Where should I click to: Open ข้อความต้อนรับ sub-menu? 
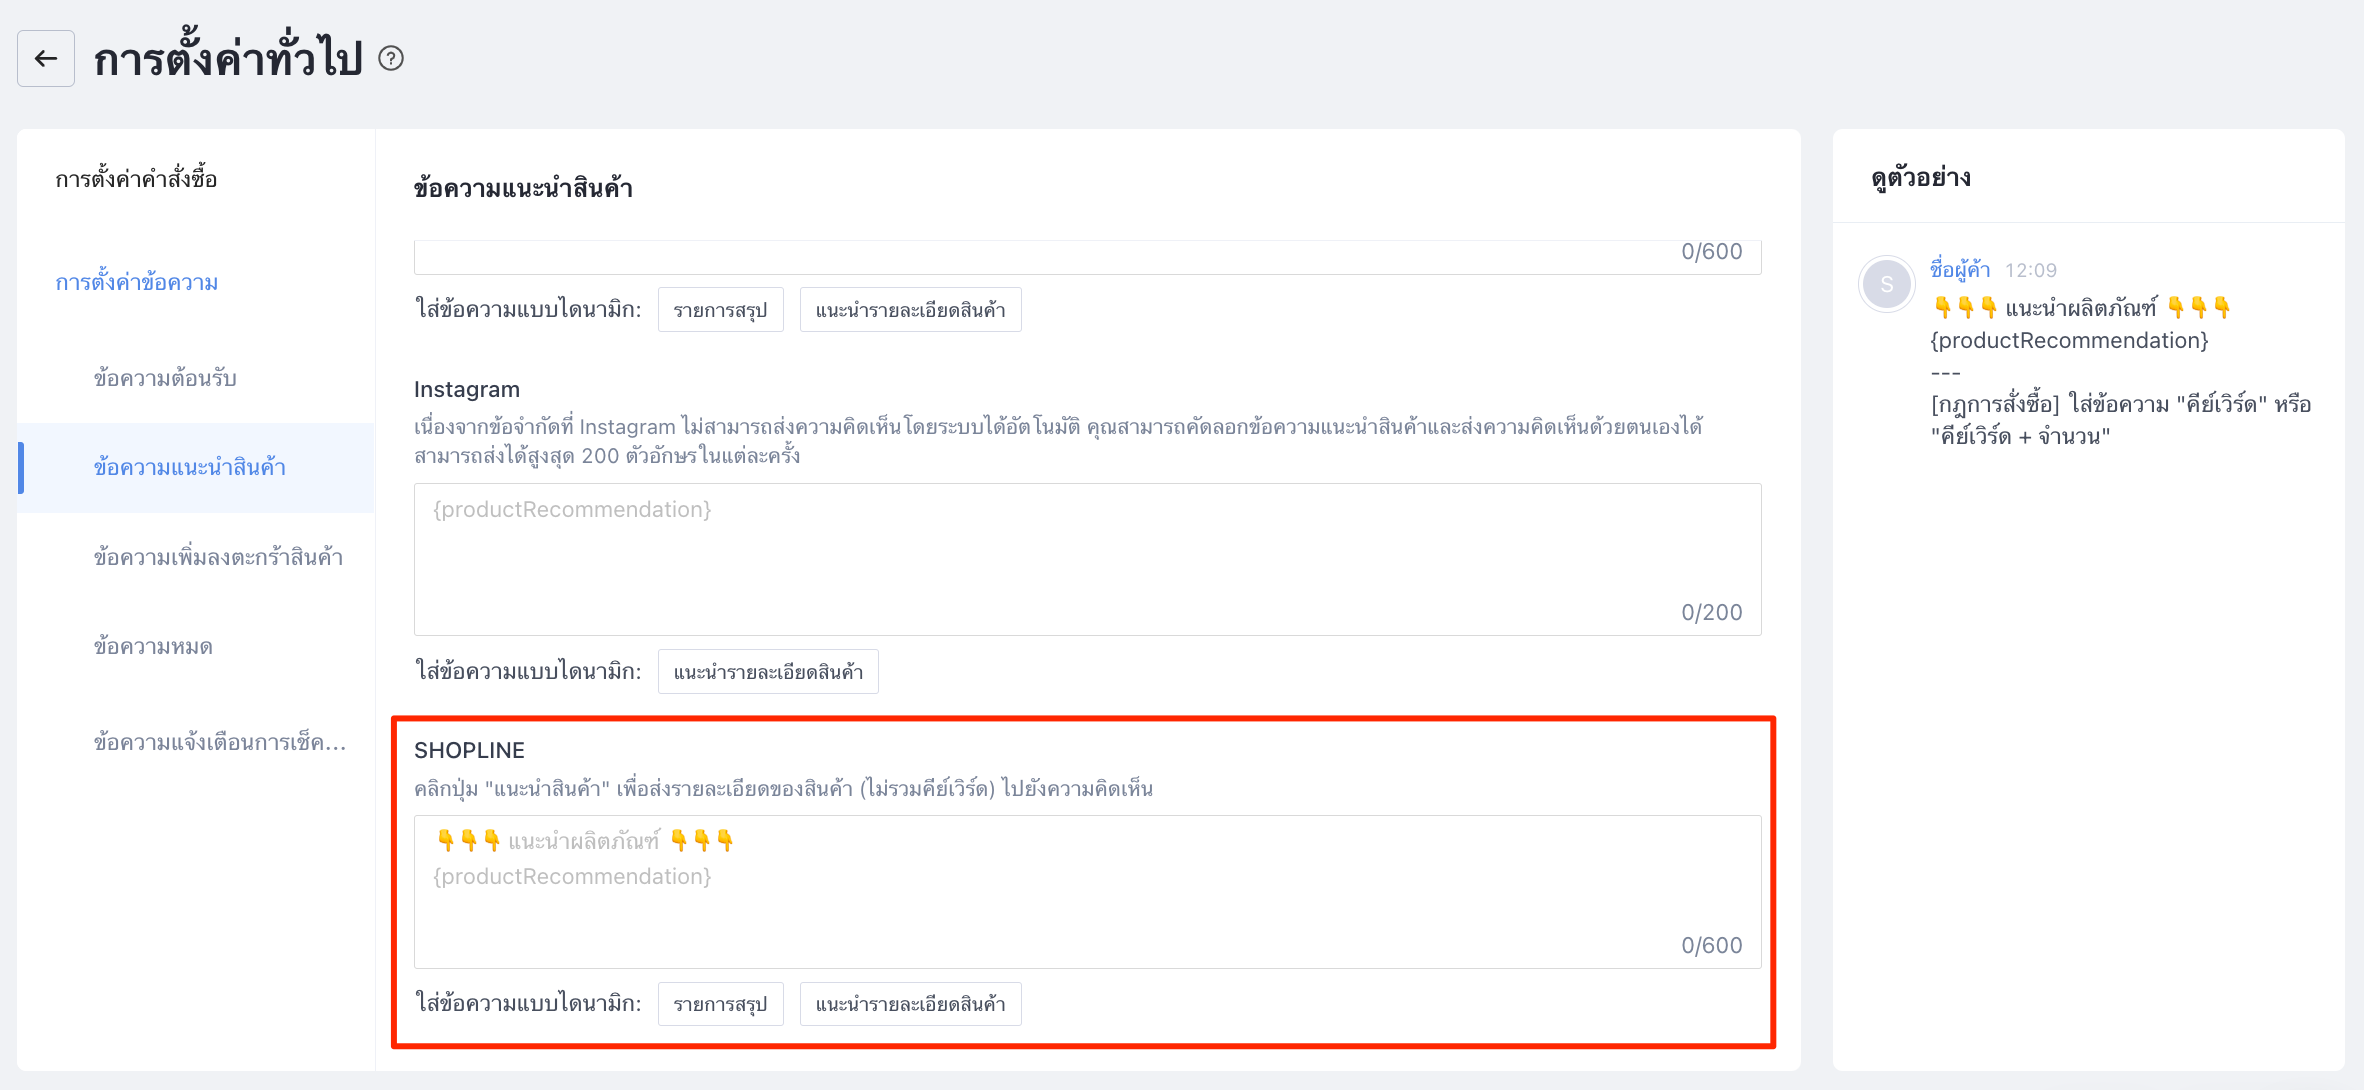pos(165,379)
